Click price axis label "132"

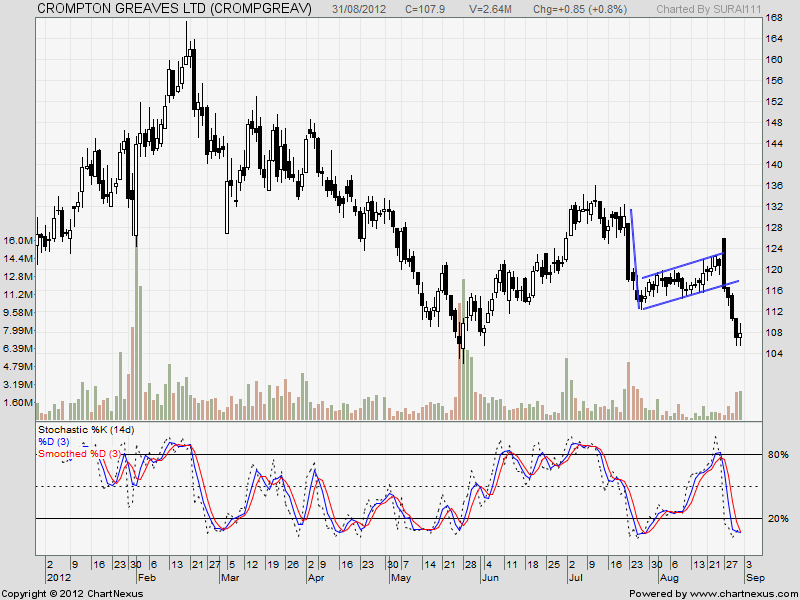pos(774,207)
